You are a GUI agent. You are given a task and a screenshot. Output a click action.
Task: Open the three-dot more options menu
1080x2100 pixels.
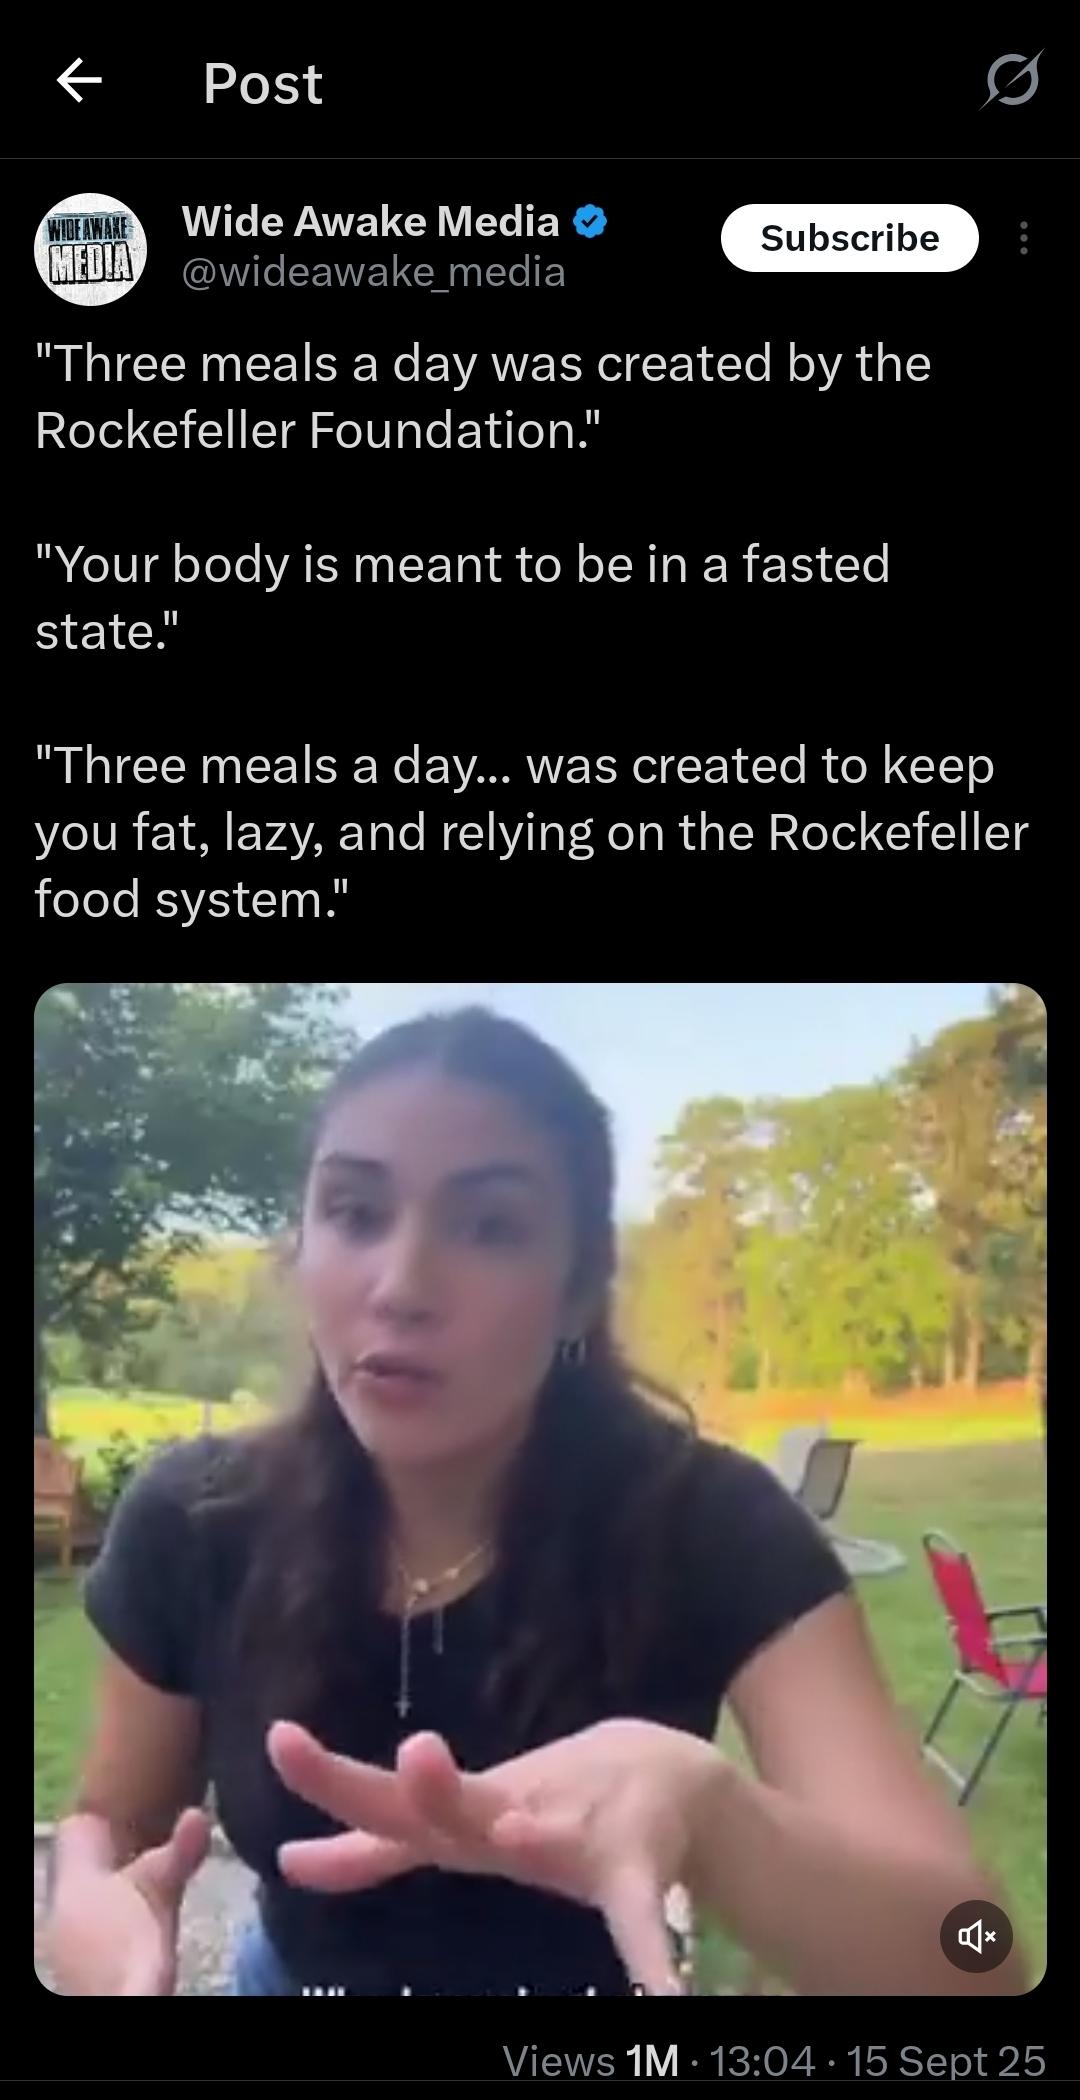1023,238
